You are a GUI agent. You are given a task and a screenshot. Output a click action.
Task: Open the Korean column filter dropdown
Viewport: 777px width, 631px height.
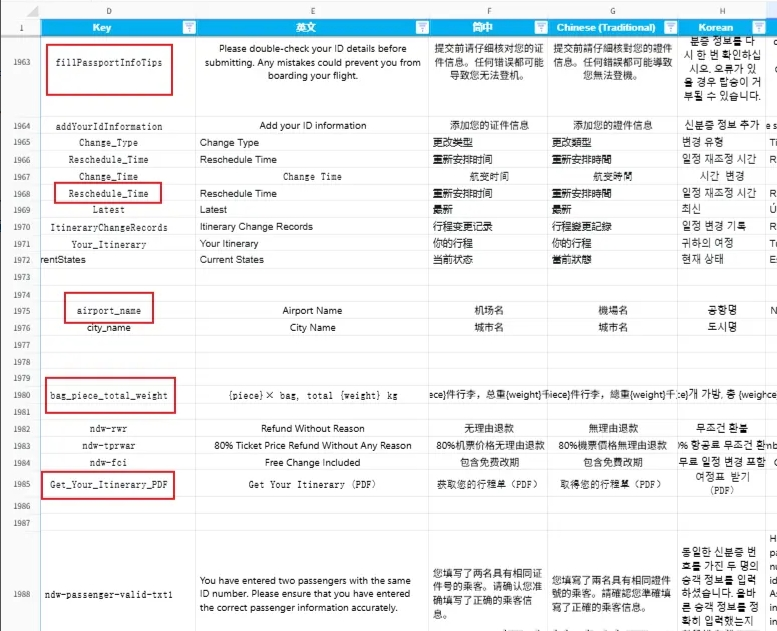tap(763, 27)
